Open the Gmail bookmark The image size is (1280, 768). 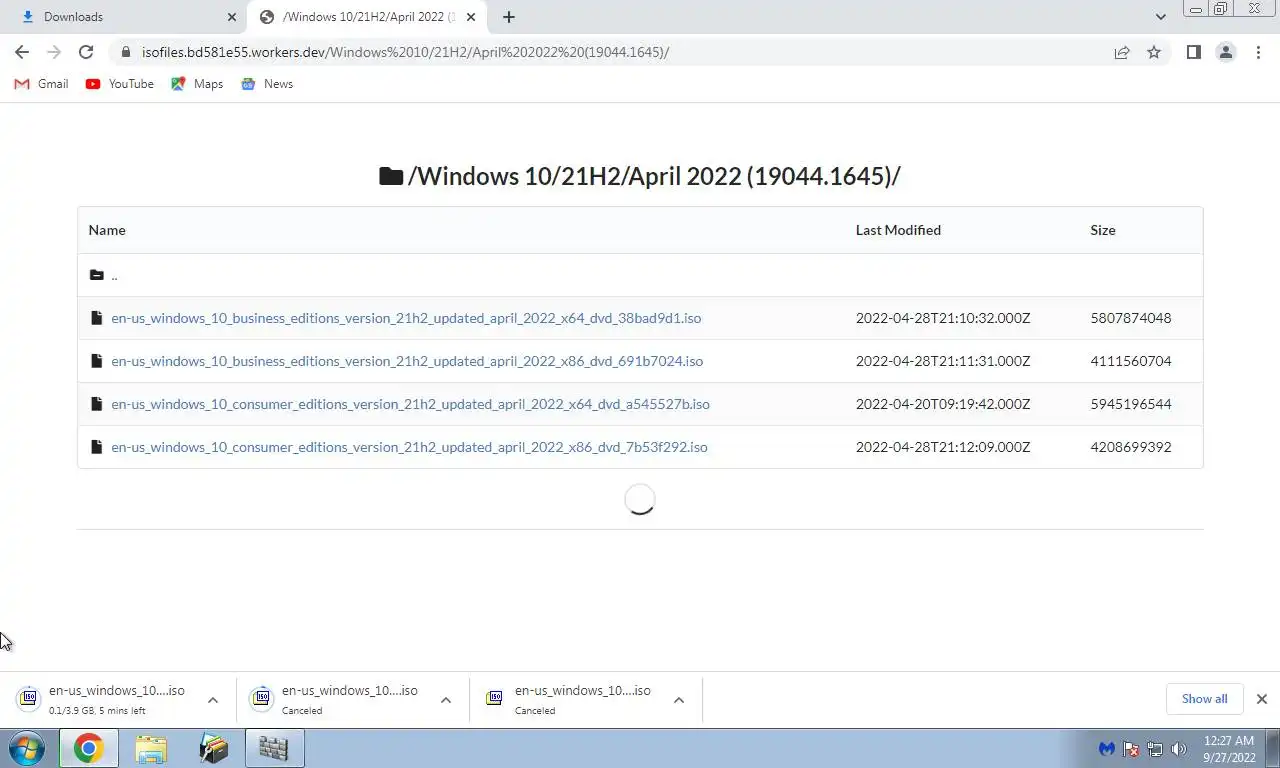tap(41, 84)
